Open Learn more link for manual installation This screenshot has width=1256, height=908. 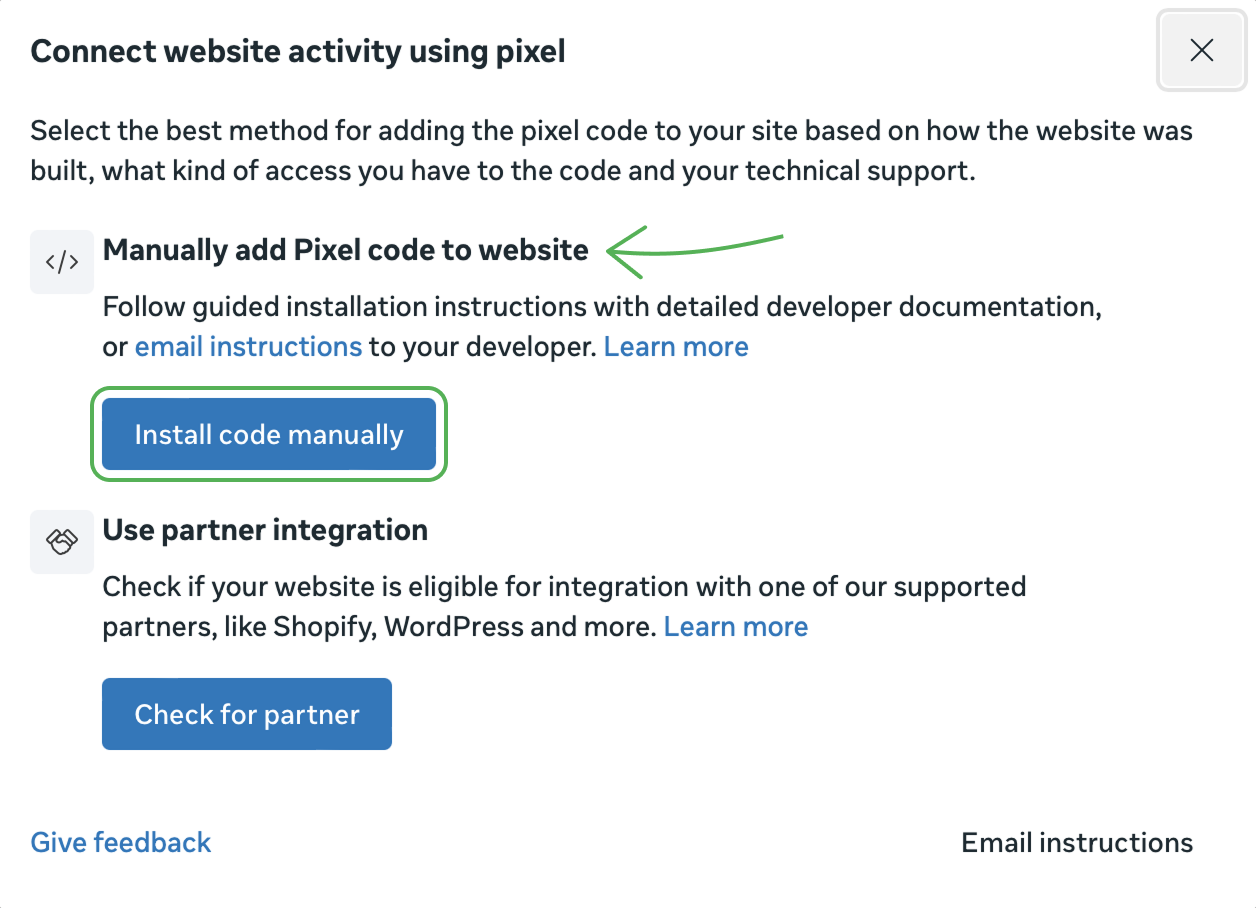point(676,347)
